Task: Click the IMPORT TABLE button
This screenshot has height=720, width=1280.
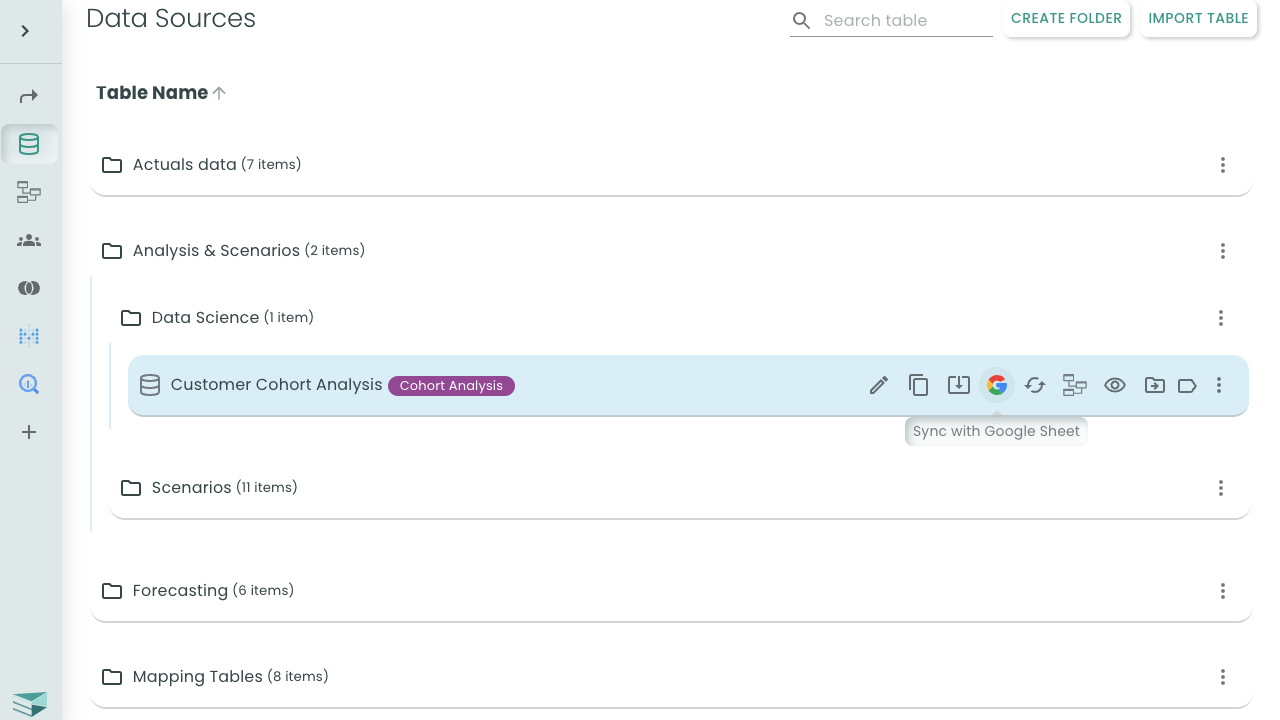Action: point(1198,19)
